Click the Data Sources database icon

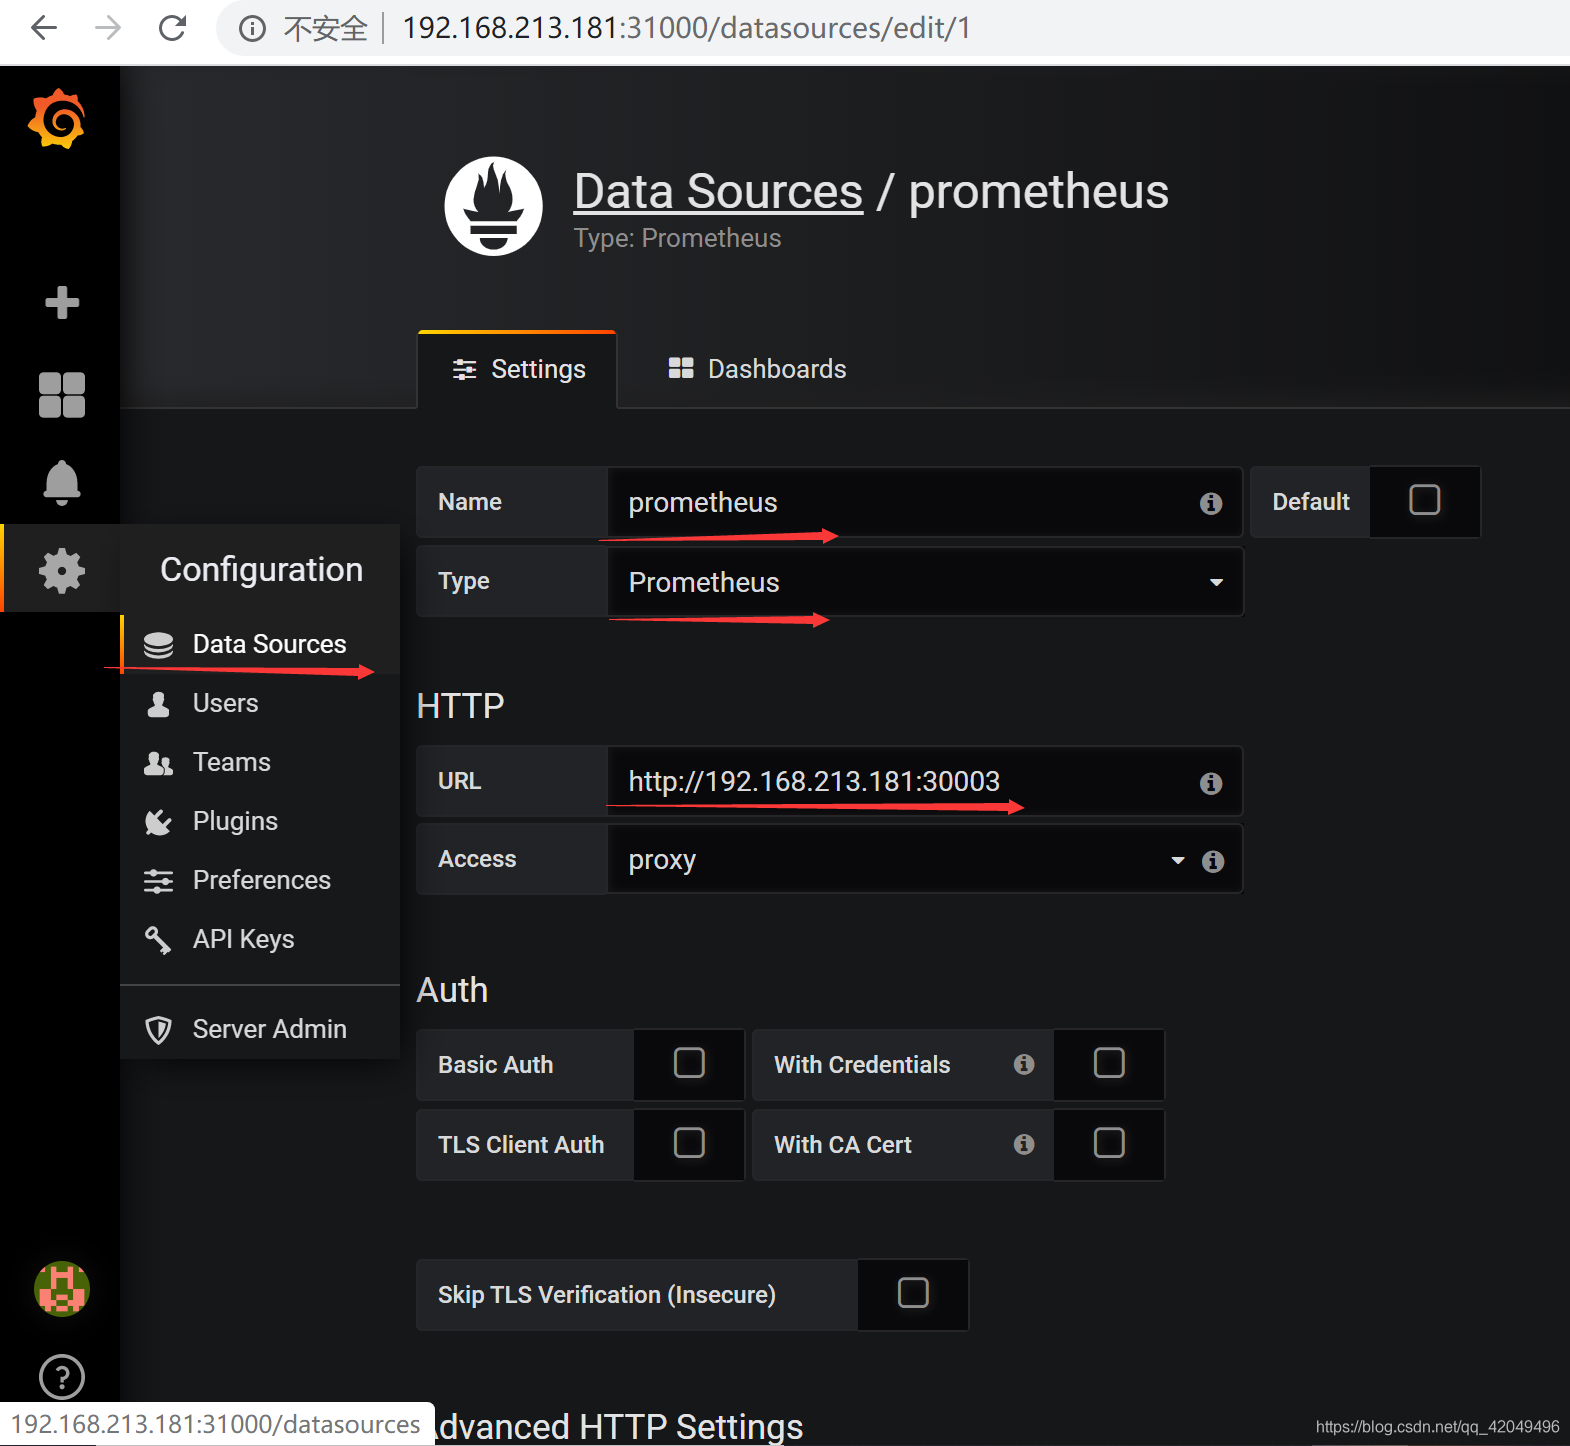point(158,645)
